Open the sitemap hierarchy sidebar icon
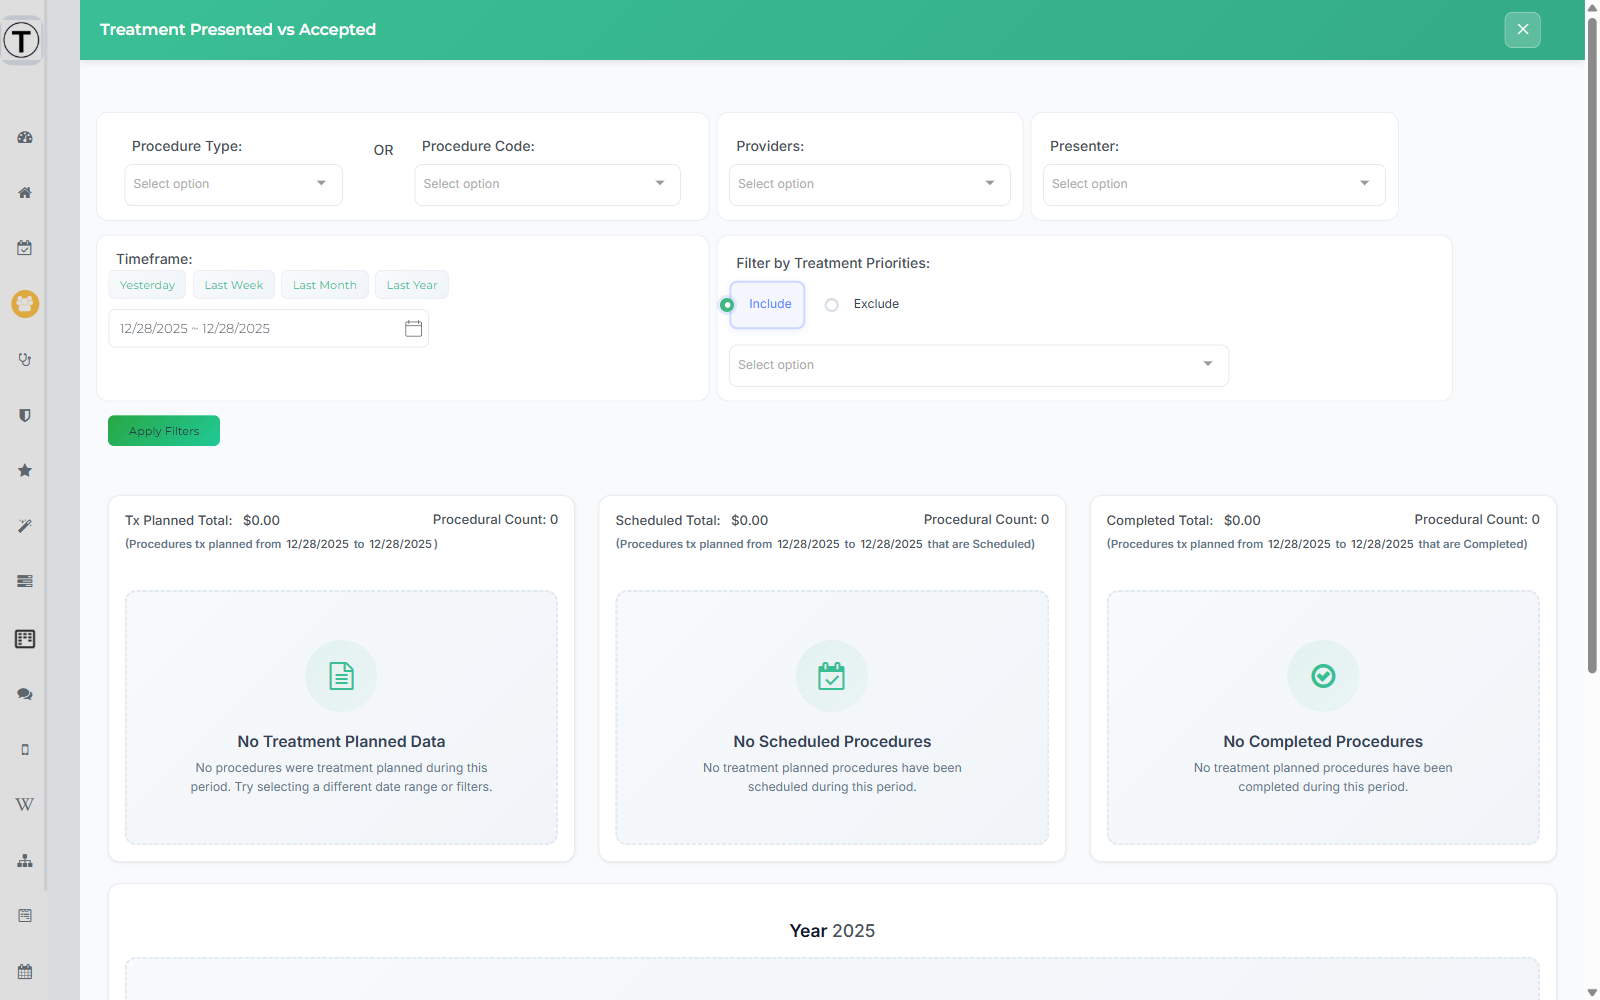The height and width of the screenshot is (1000, 1600). [x=25, y=860]
